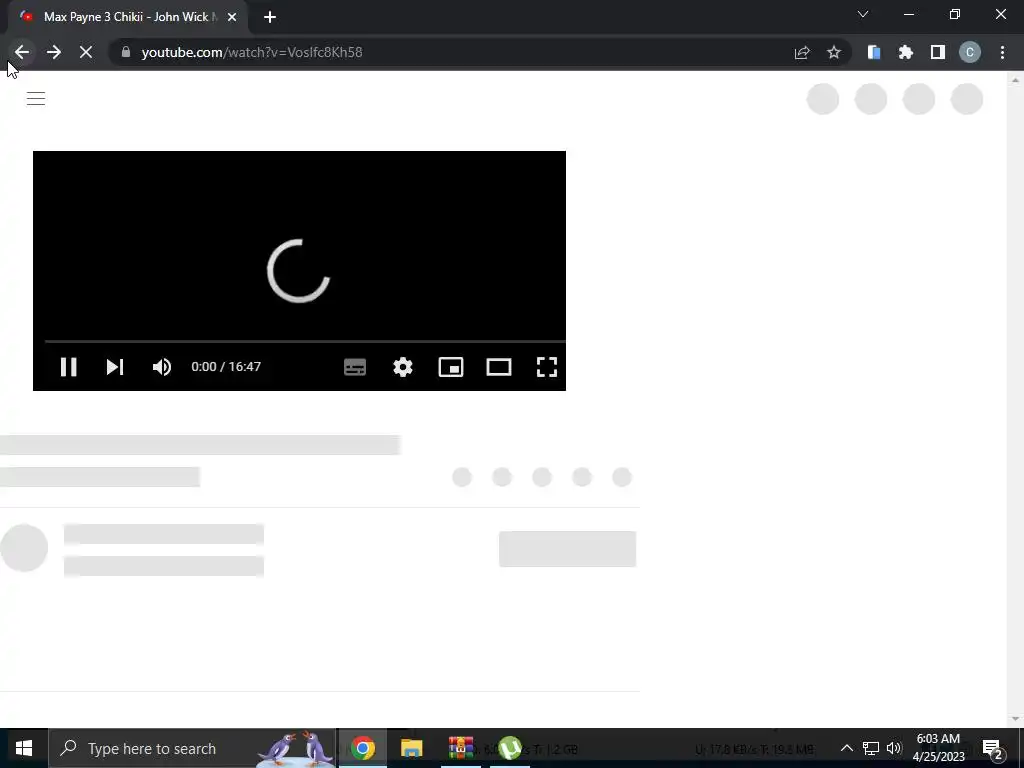Image resolution: width=1024 pixels, height=768 pixels.
Task: Open network status tray icon
Action: coord(871,748)
